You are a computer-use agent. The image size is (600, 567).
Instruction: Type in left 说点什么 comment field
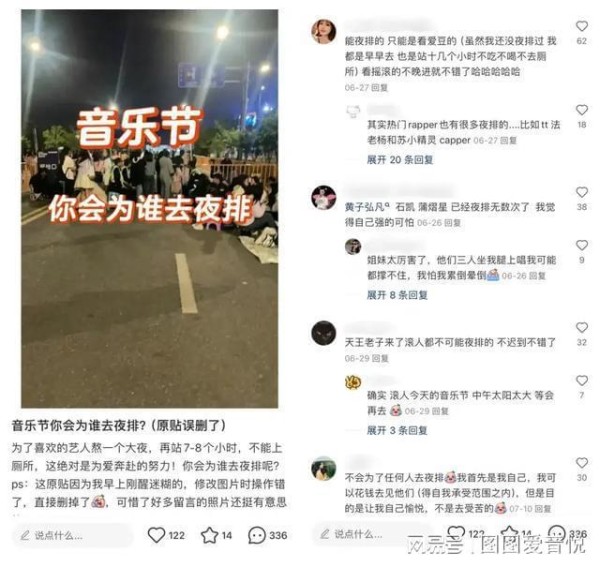pyautogui.click(x=73, y=535)
